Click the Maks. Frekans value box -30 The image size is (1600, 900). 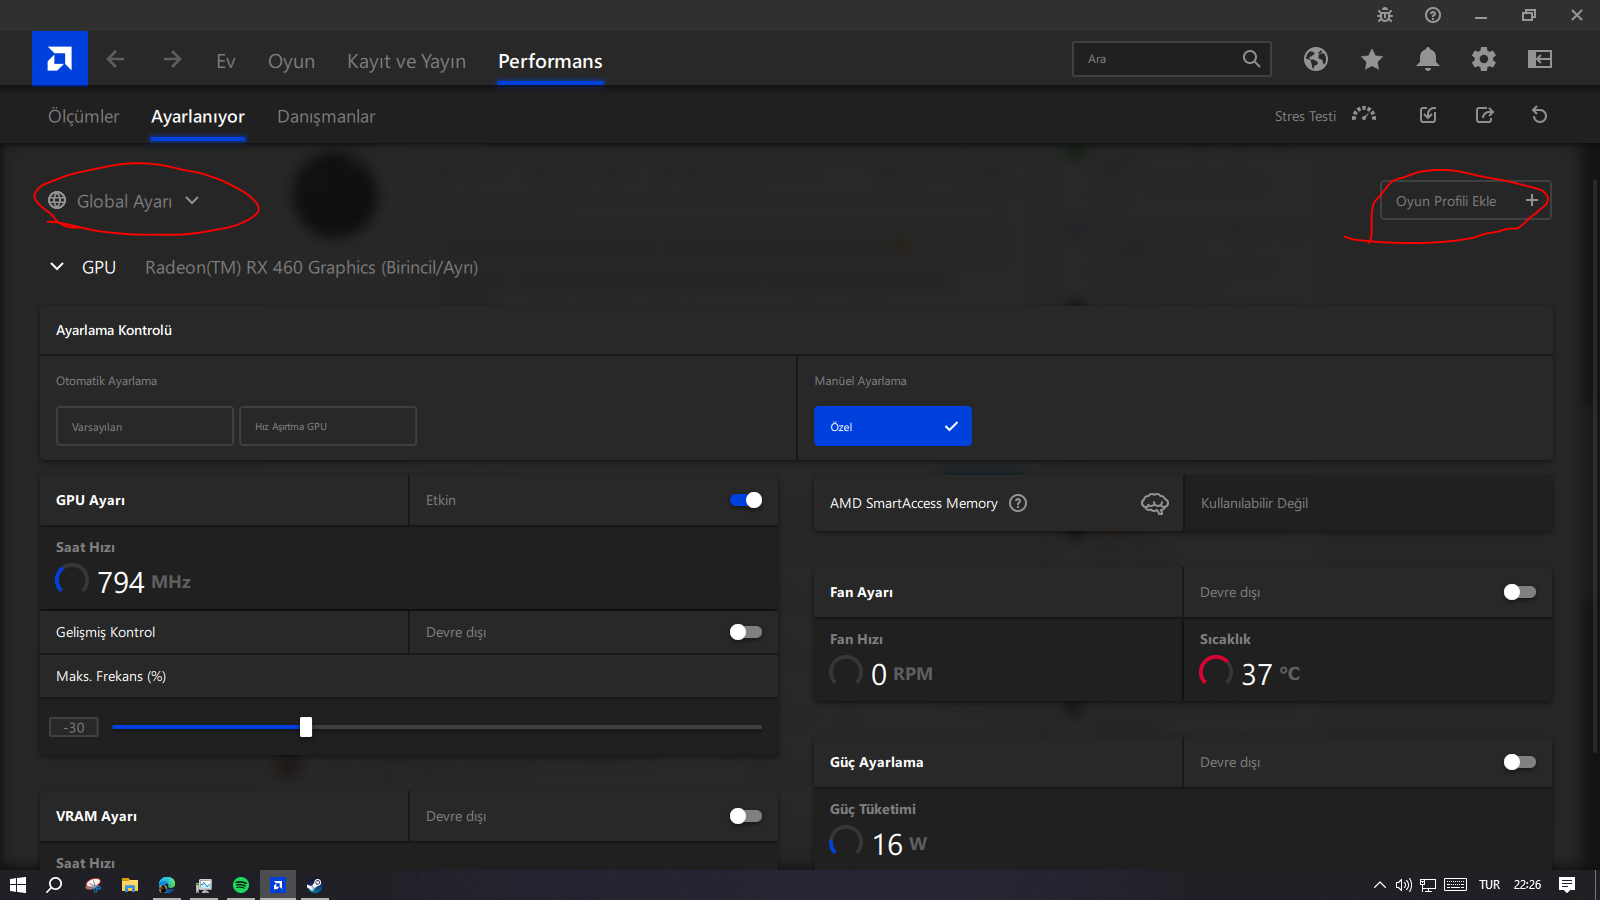pos(74,727)
